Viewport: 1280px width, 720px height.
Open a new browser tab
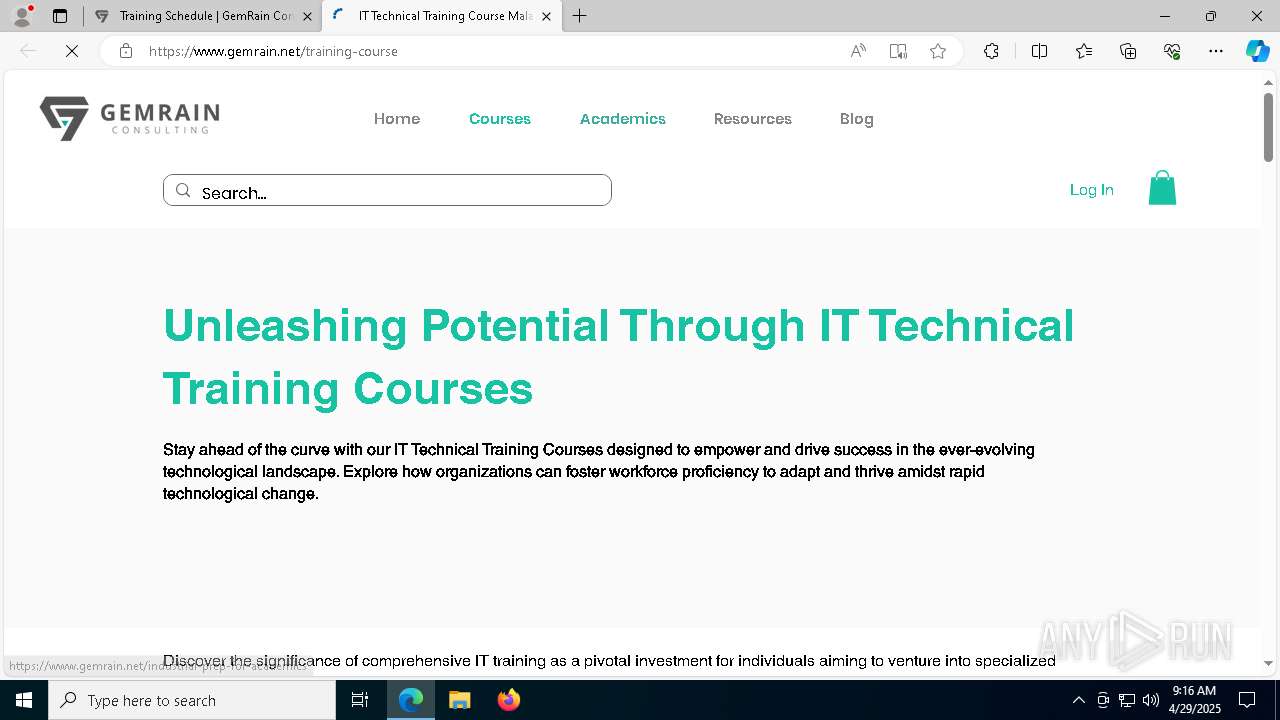[x=580, y=16]
